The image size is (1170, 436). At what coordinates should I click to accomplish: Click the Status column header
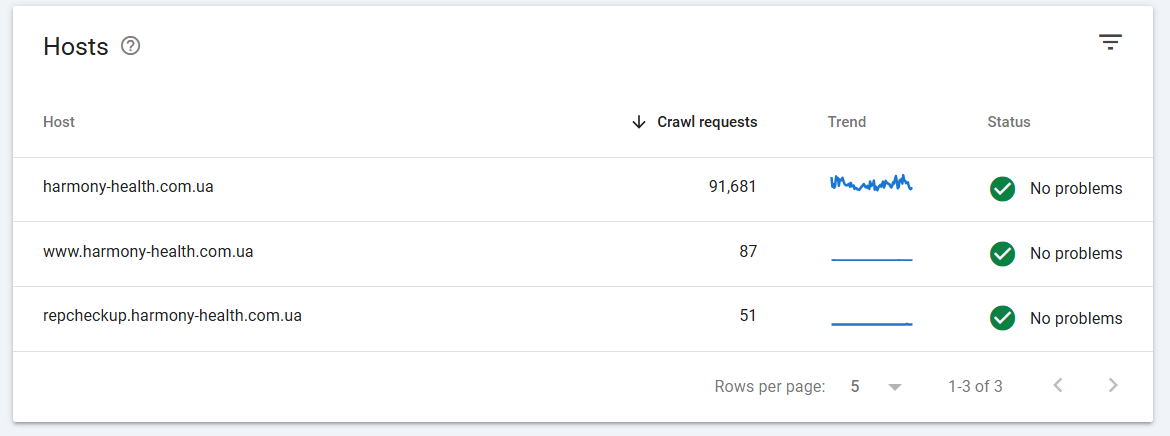(1008, 122)
